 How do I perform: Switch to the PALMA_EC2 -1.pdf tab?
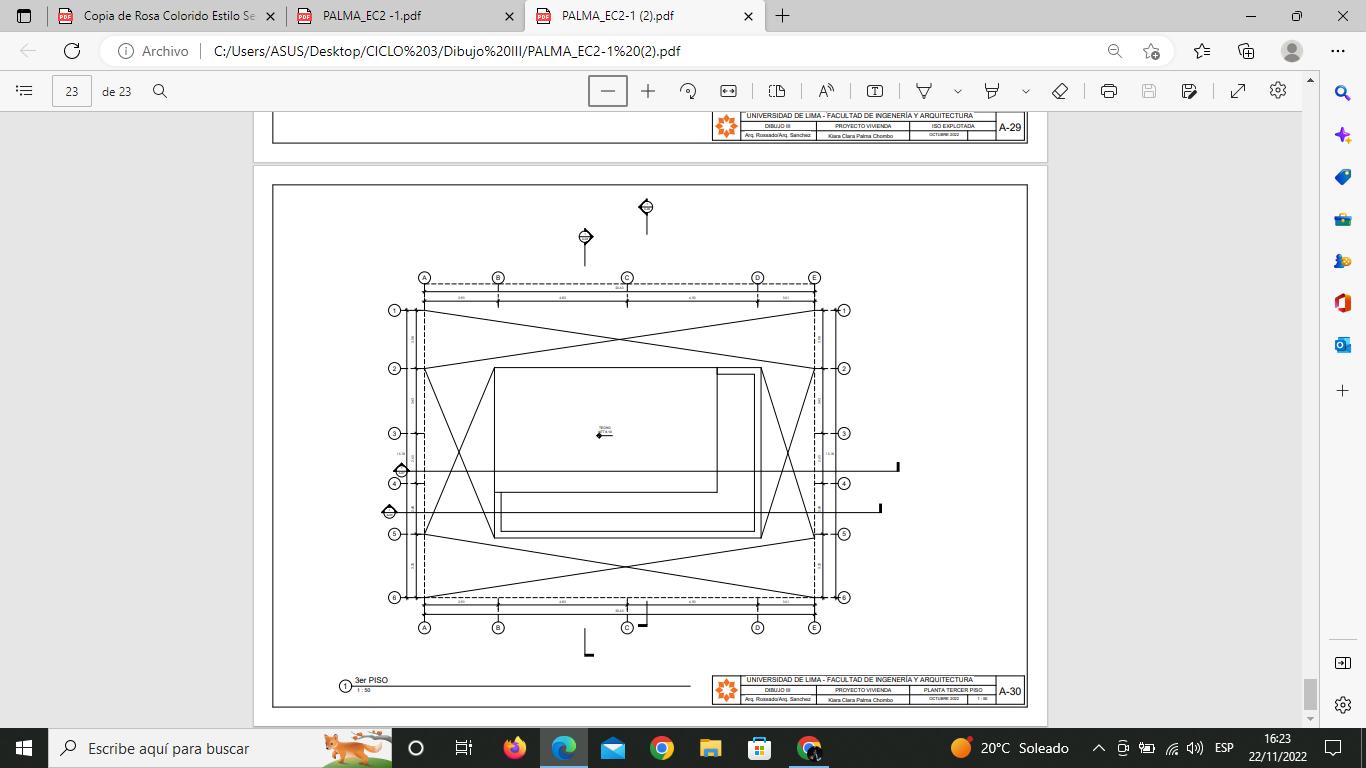pyautogui.click(x=406, y=16)
